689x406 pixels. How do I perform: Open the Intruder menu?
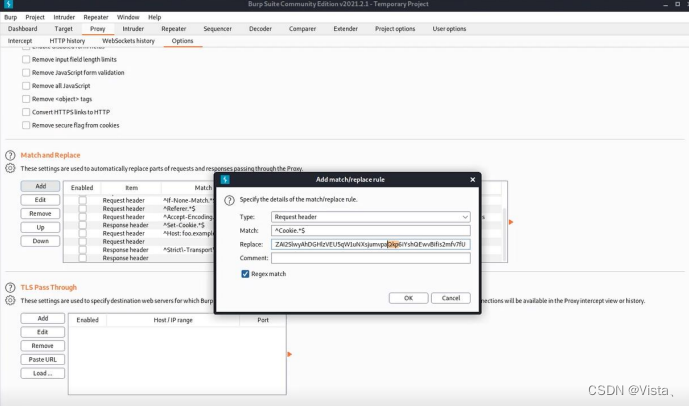click(64, 17)
